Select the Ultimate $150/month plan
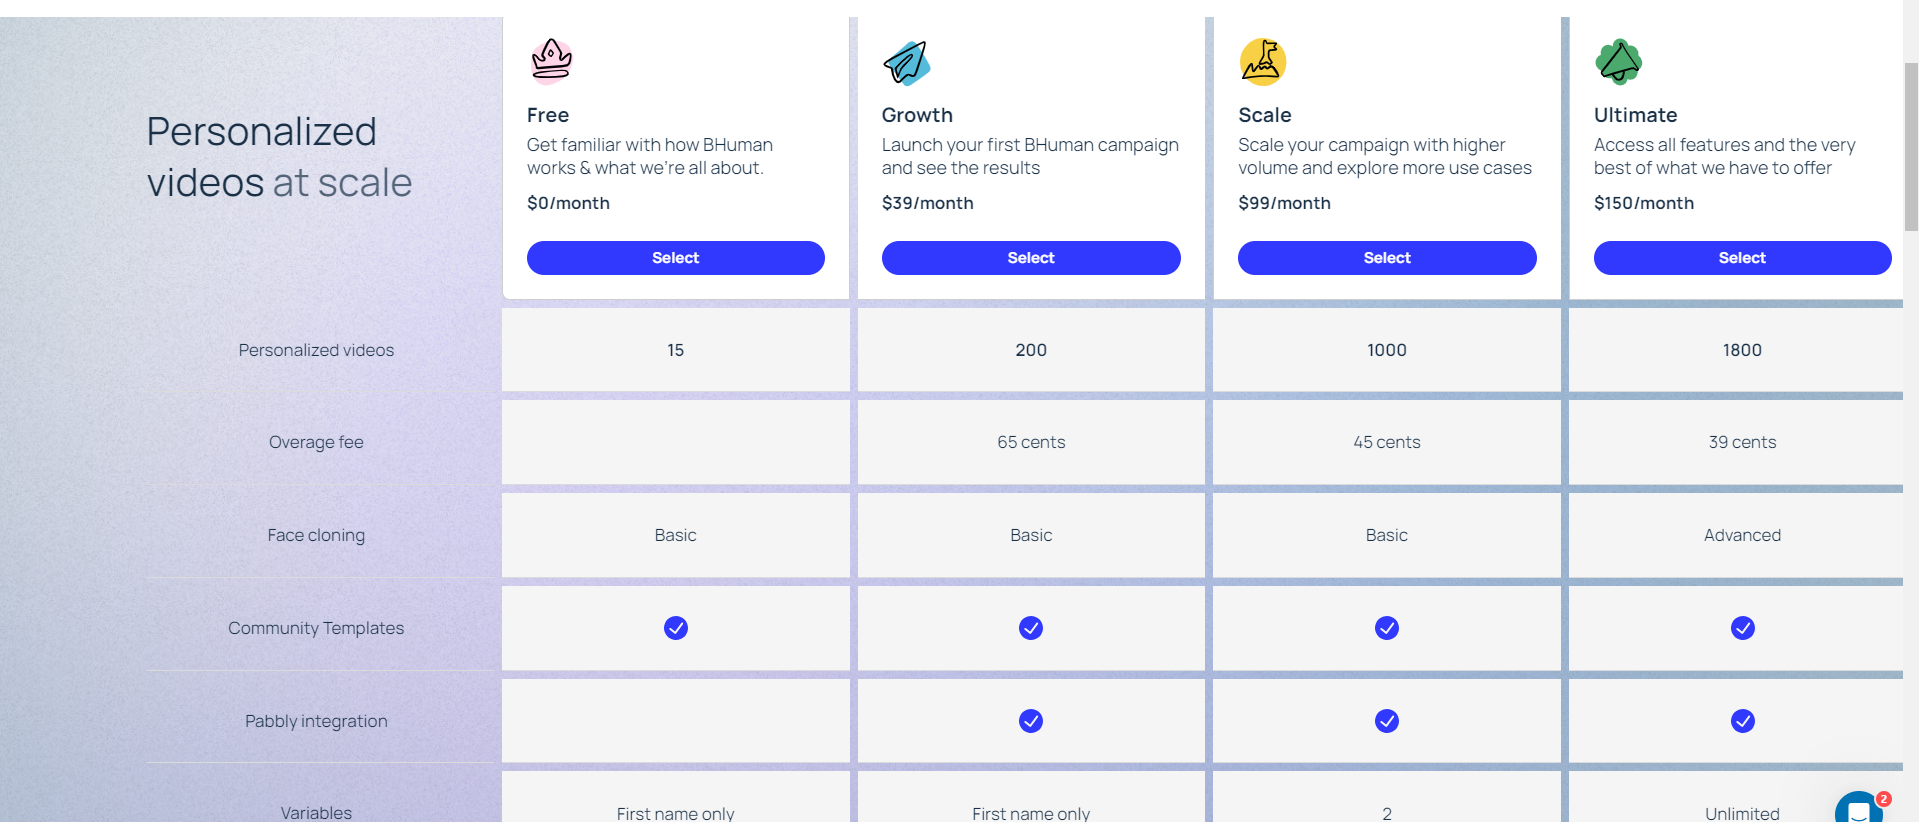The width and height of the screenshot is (1919, 822). tap(1743, 258)
